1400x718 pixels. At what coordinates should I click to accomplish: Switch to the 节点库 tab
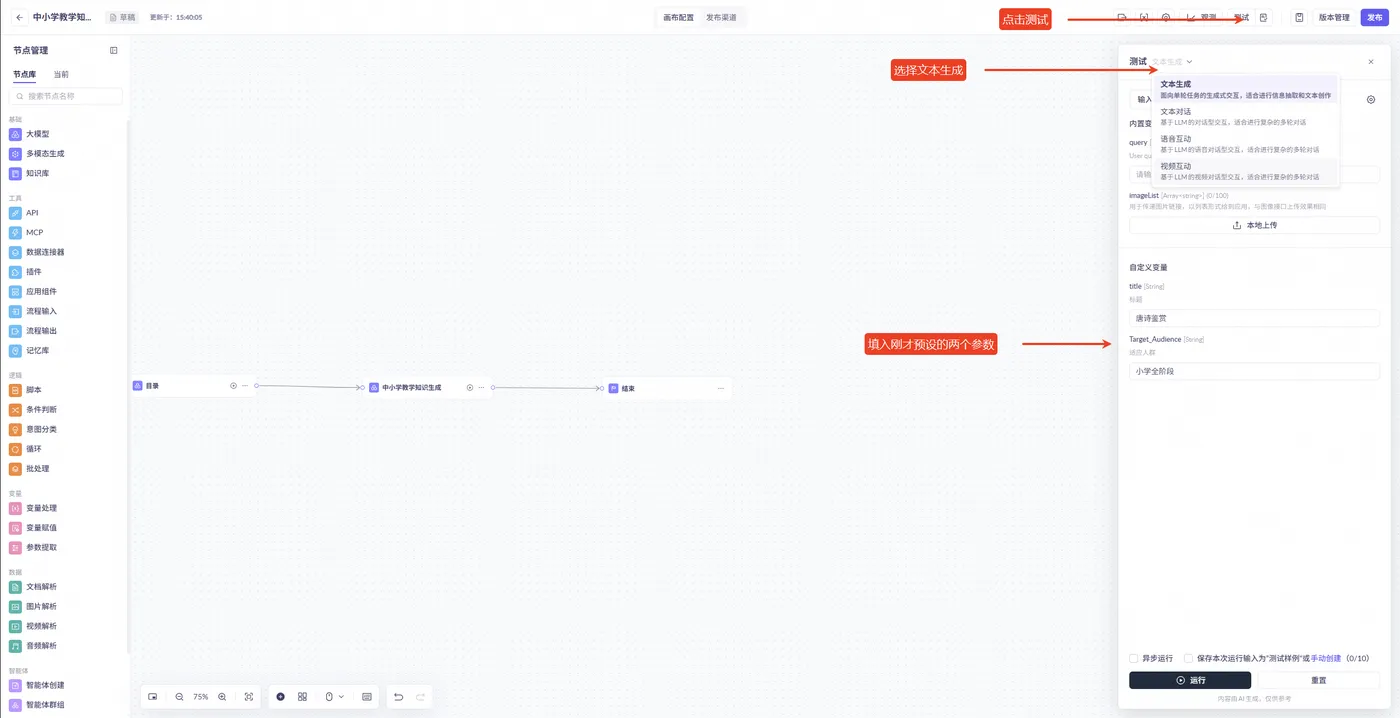[25, 75]
